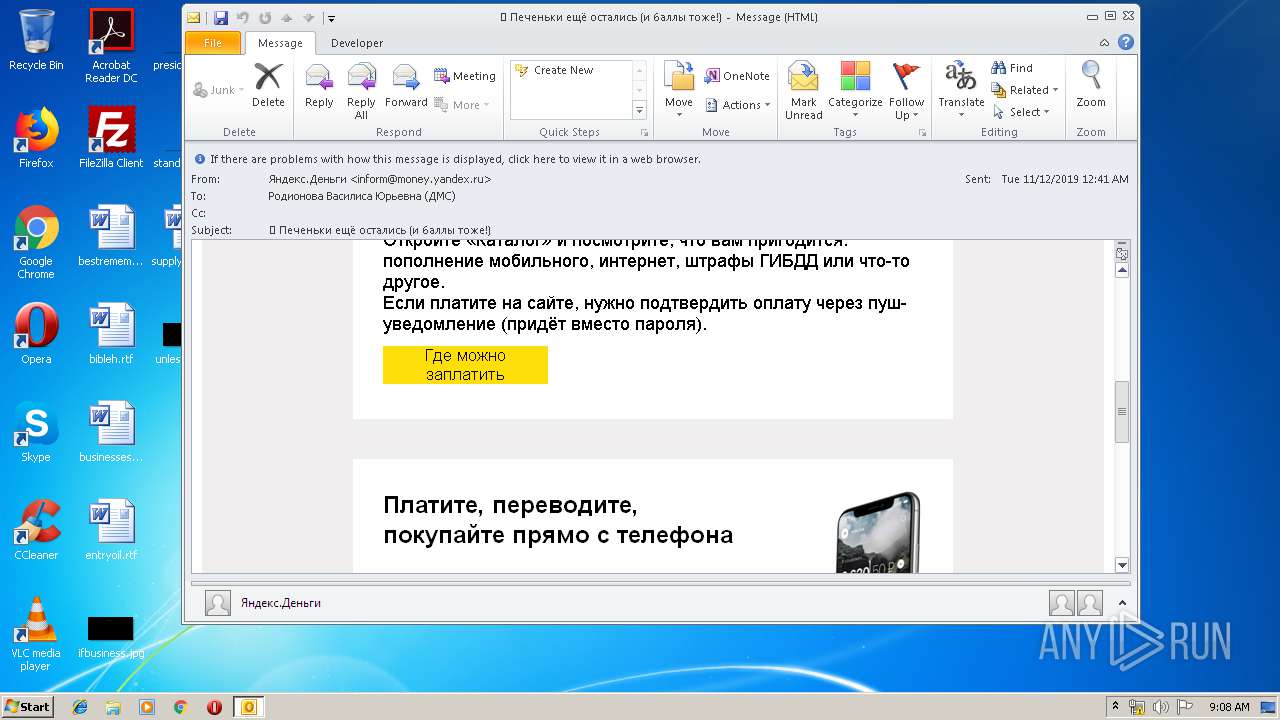
Task: Open the Quick Steps dialog launcher
Action: [644, 132]
